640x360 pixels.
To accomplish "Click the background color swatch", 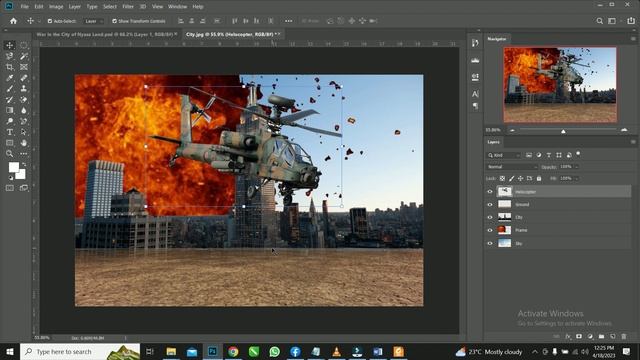I will tap(21, 175).
